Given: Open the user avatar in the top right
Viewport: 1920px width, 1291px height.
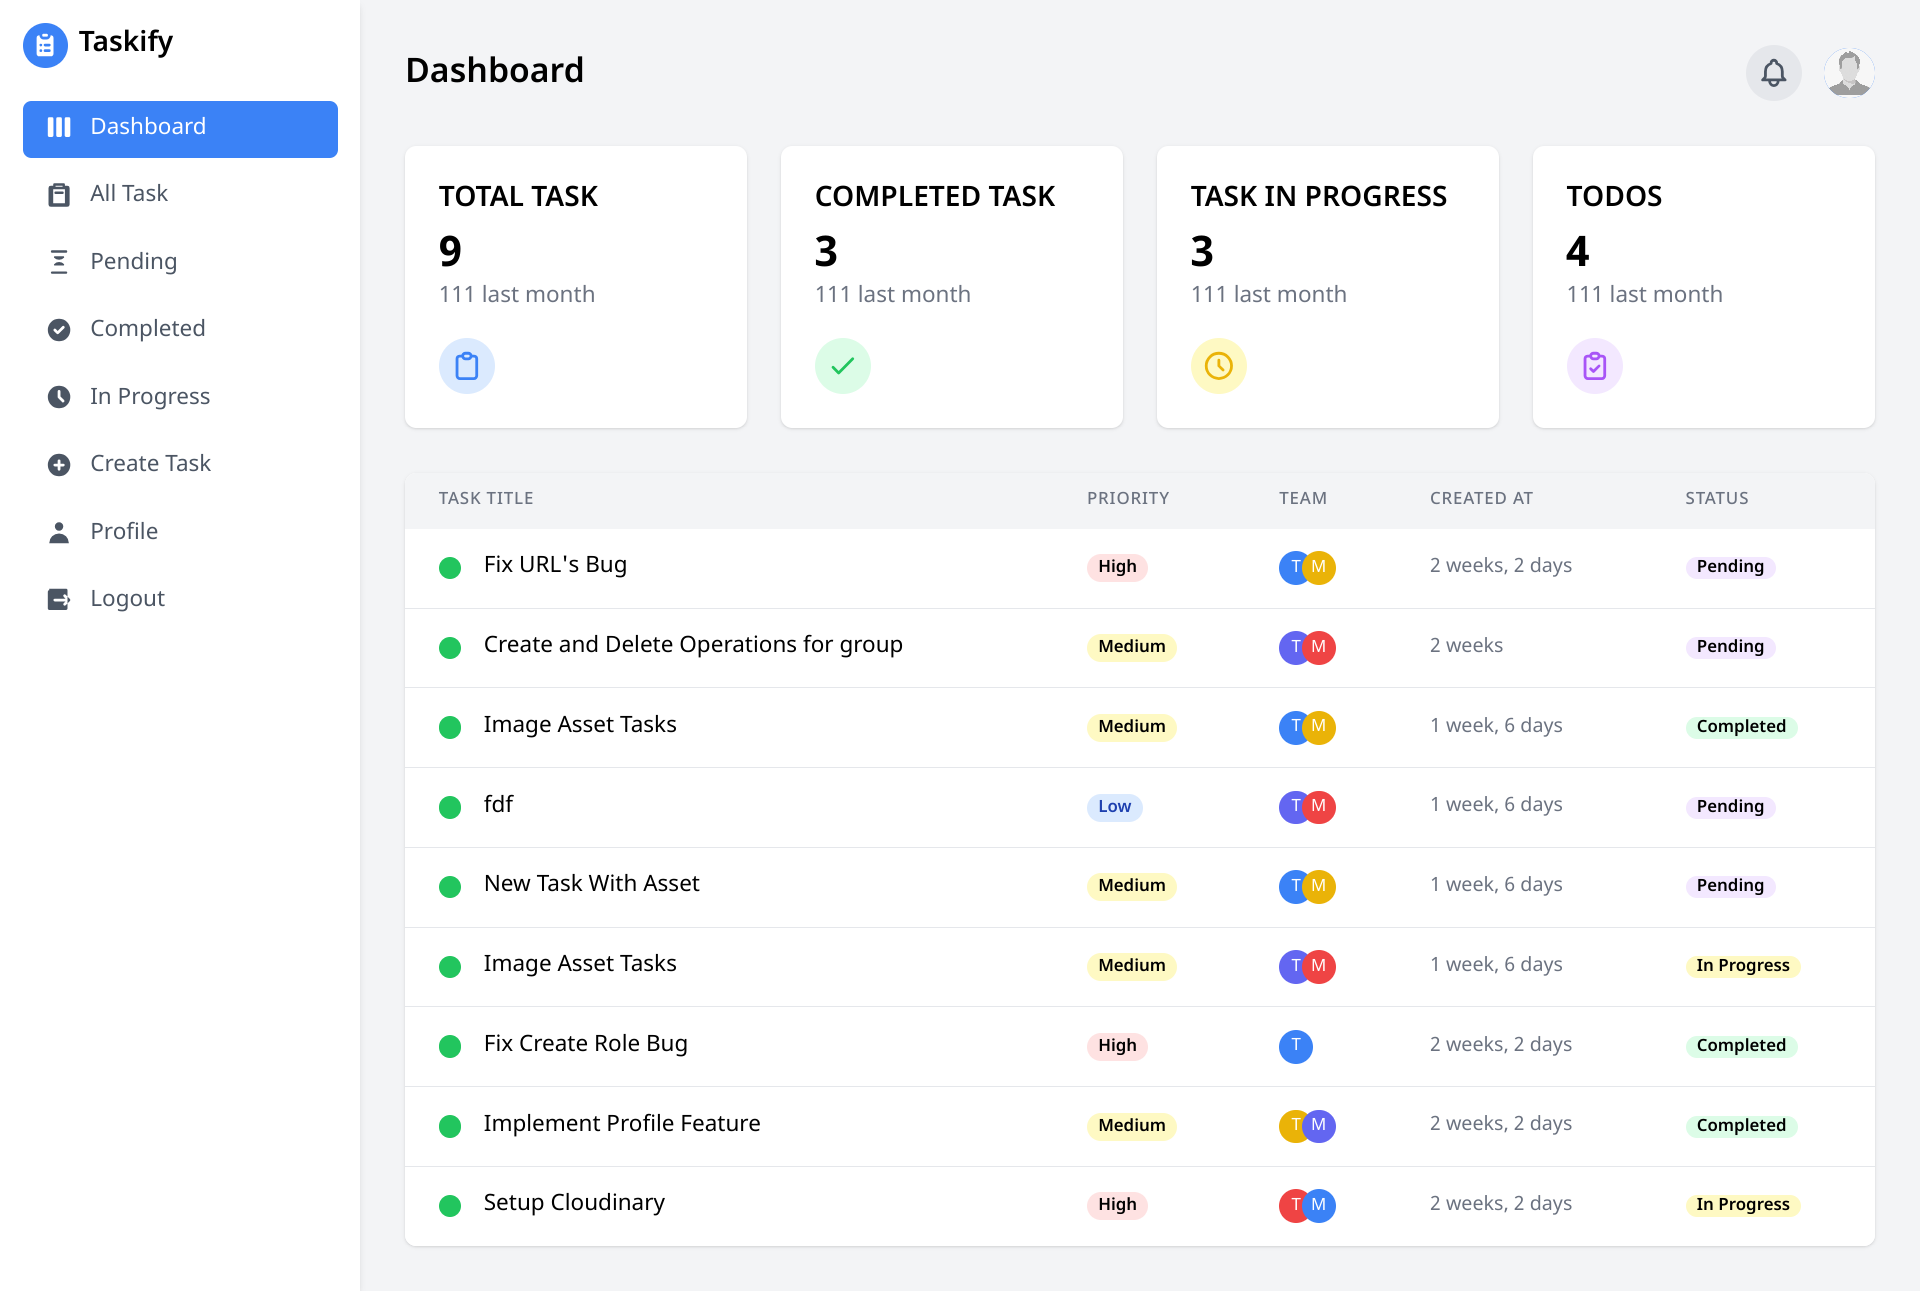Looking at the screenshot, I should coord(1849,72).
